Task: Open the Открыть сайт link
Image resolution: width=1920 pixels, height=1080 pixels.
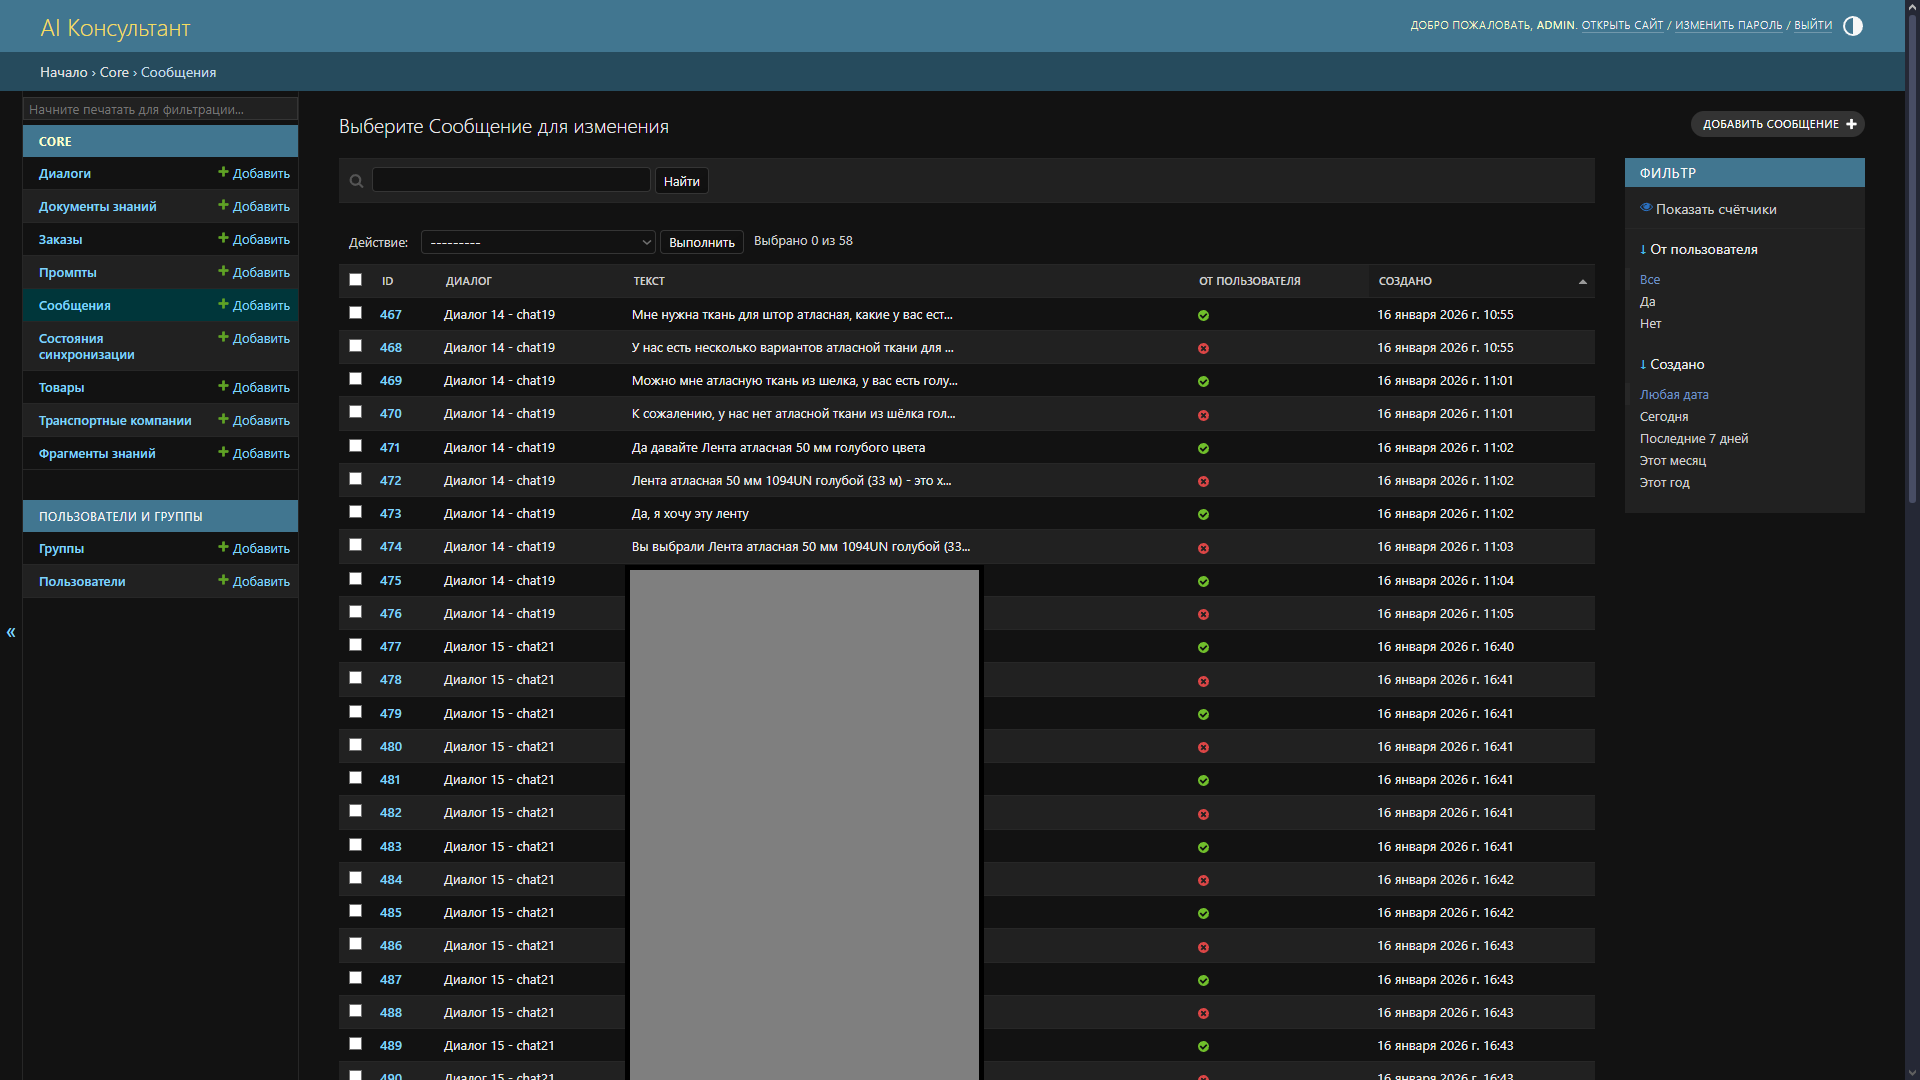Action: click(x=1622, y=25)
